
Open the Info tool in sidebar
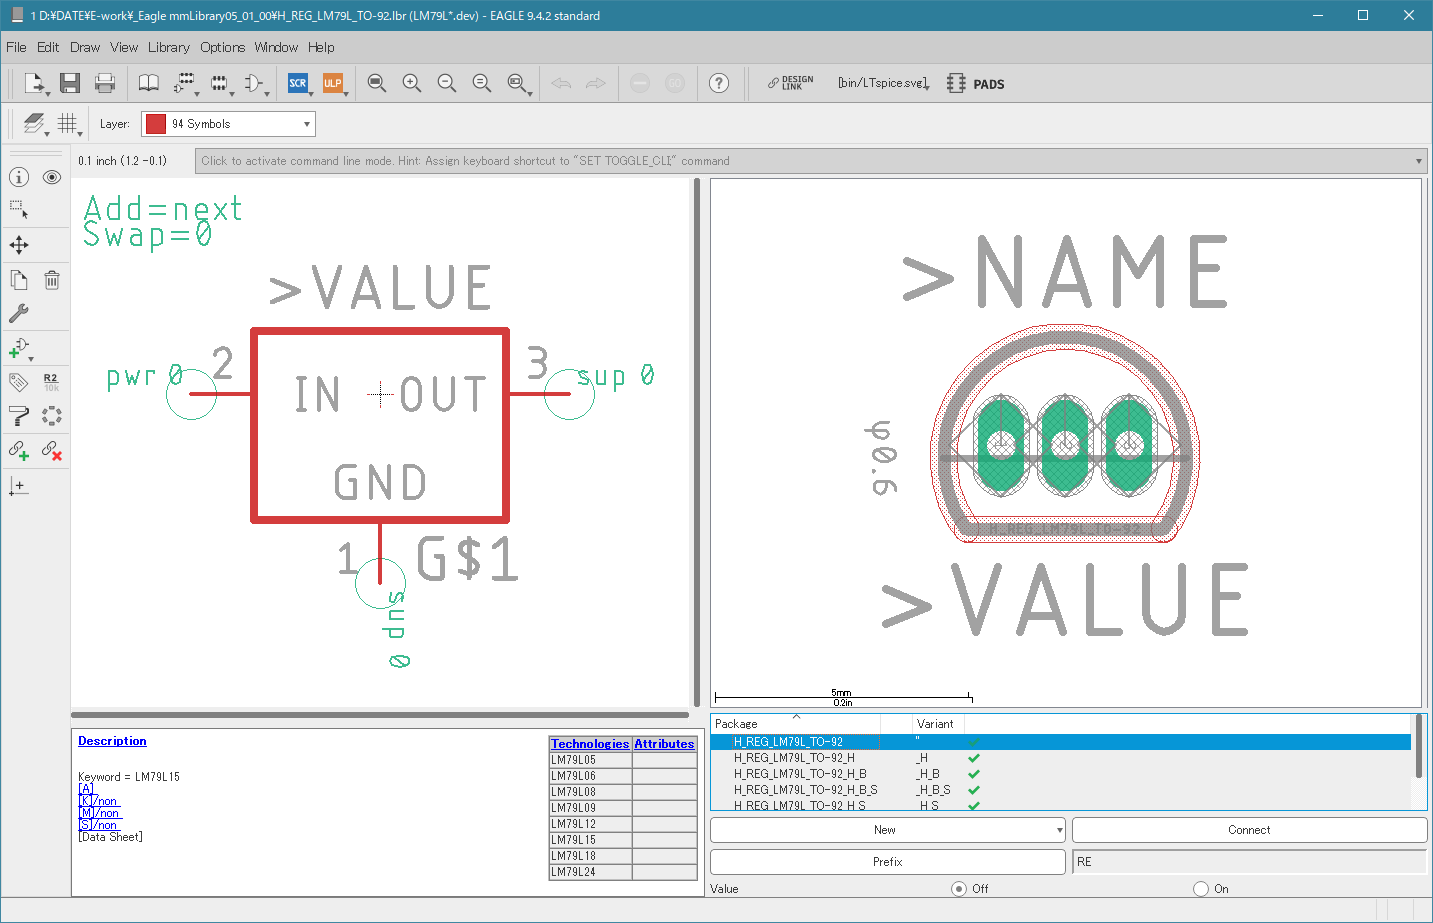coord(19,177)
